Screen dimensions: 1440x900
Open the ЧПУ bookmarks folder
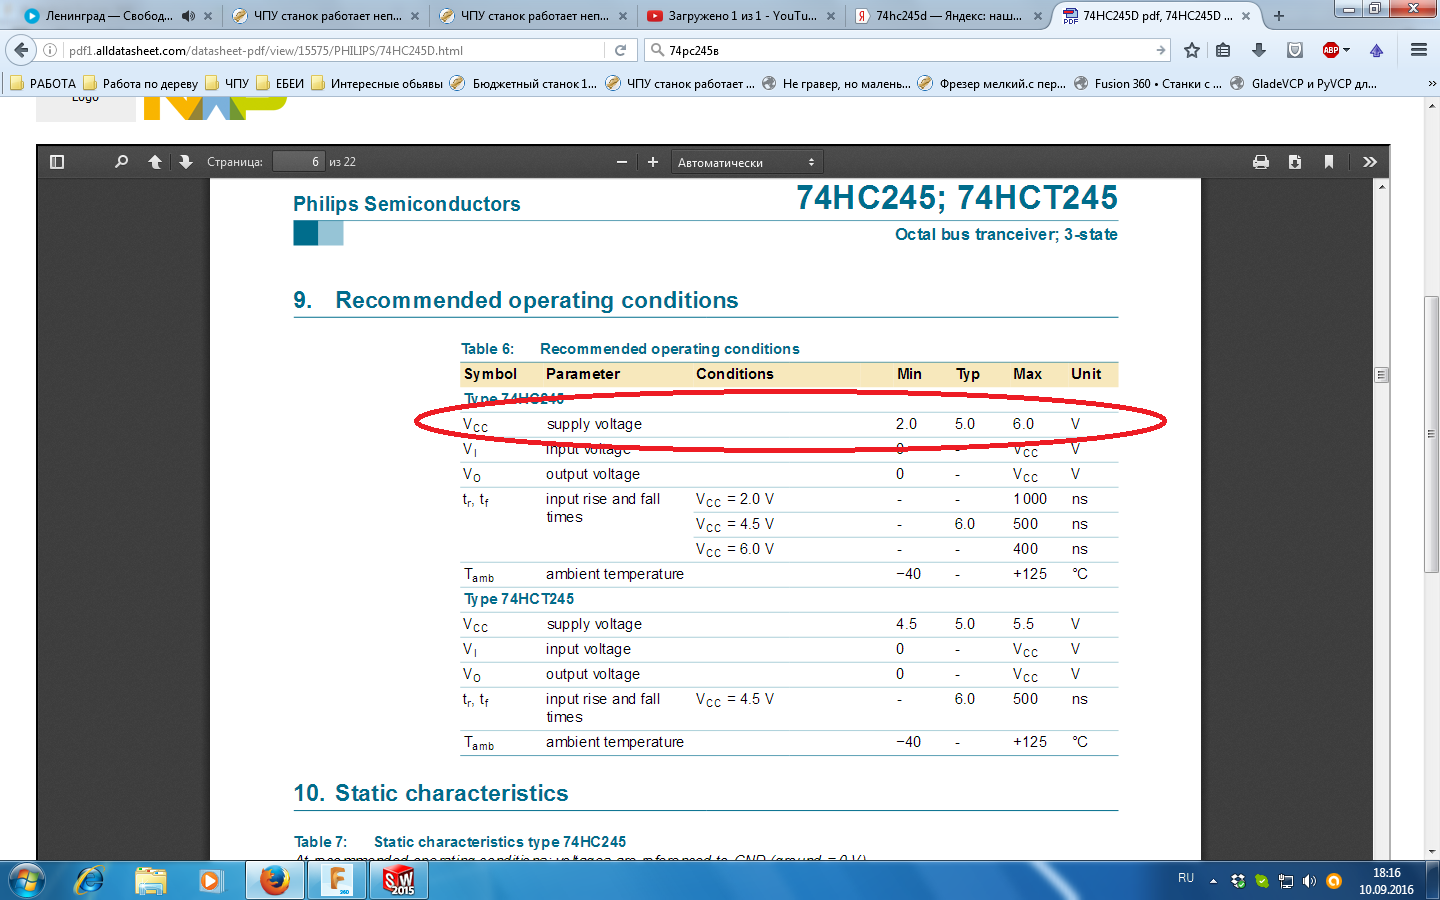(227, 84)
